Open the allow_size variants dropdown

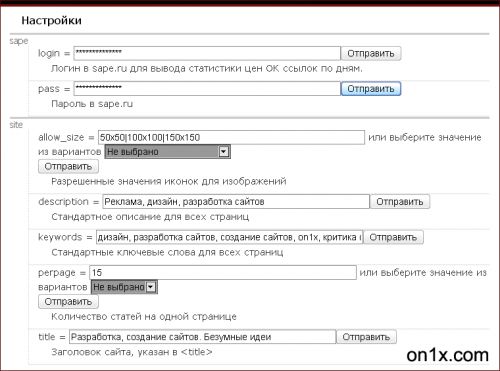coord(168,152)
